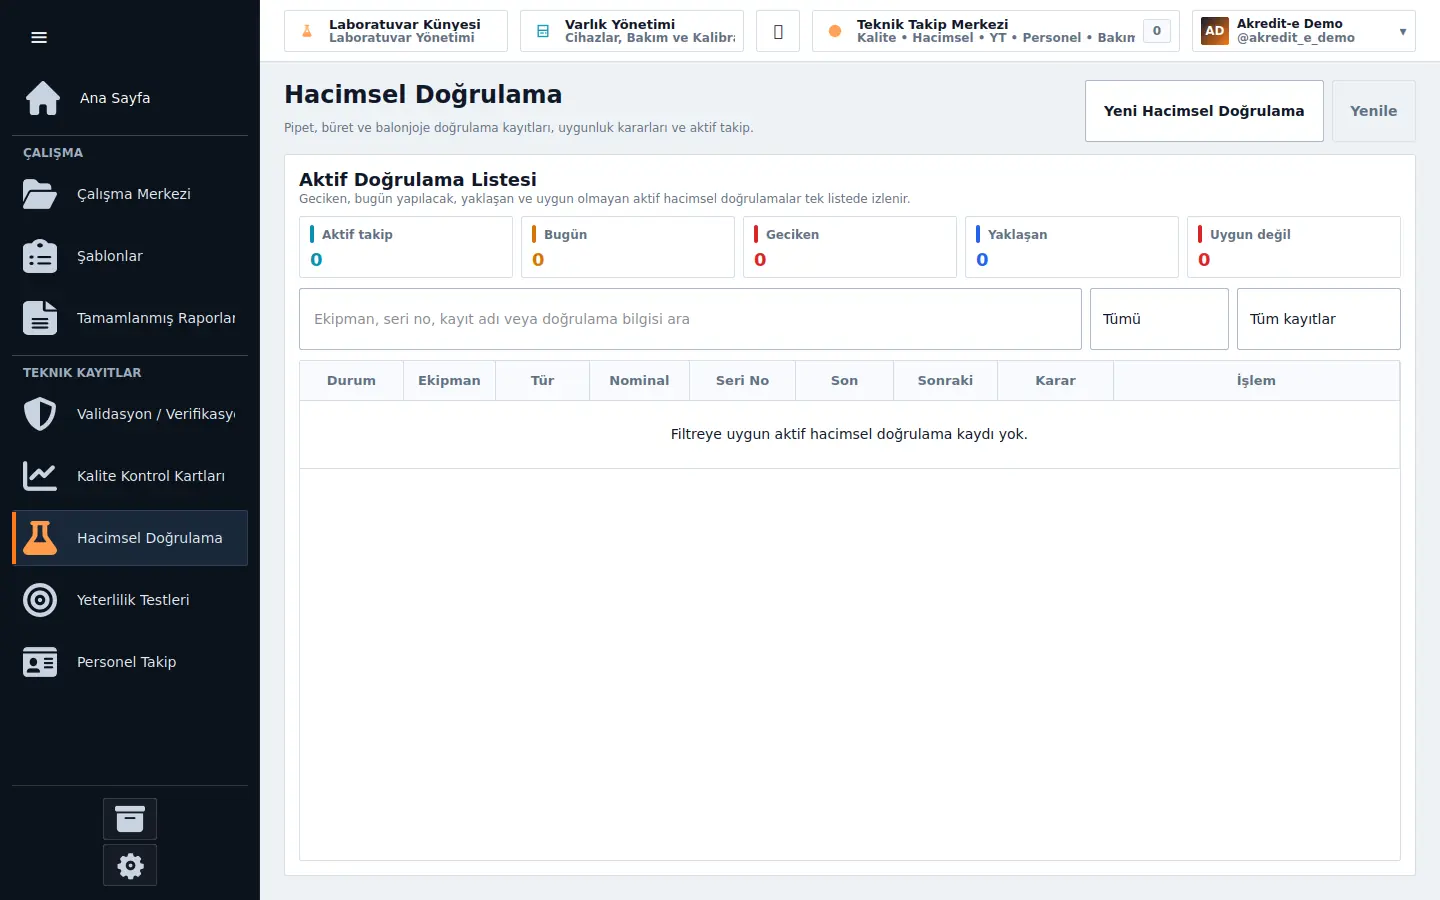Click the Durum column header
The width and height of the screenshot is (1440, 900).
[351, 381]
